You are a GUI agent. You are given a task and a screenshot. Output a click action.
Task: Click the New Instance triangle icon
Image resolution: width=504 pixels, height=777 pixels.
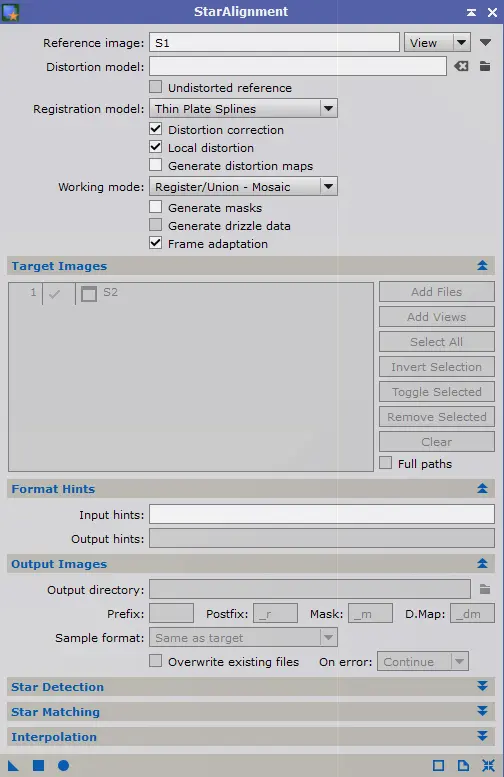click(13, 766)
